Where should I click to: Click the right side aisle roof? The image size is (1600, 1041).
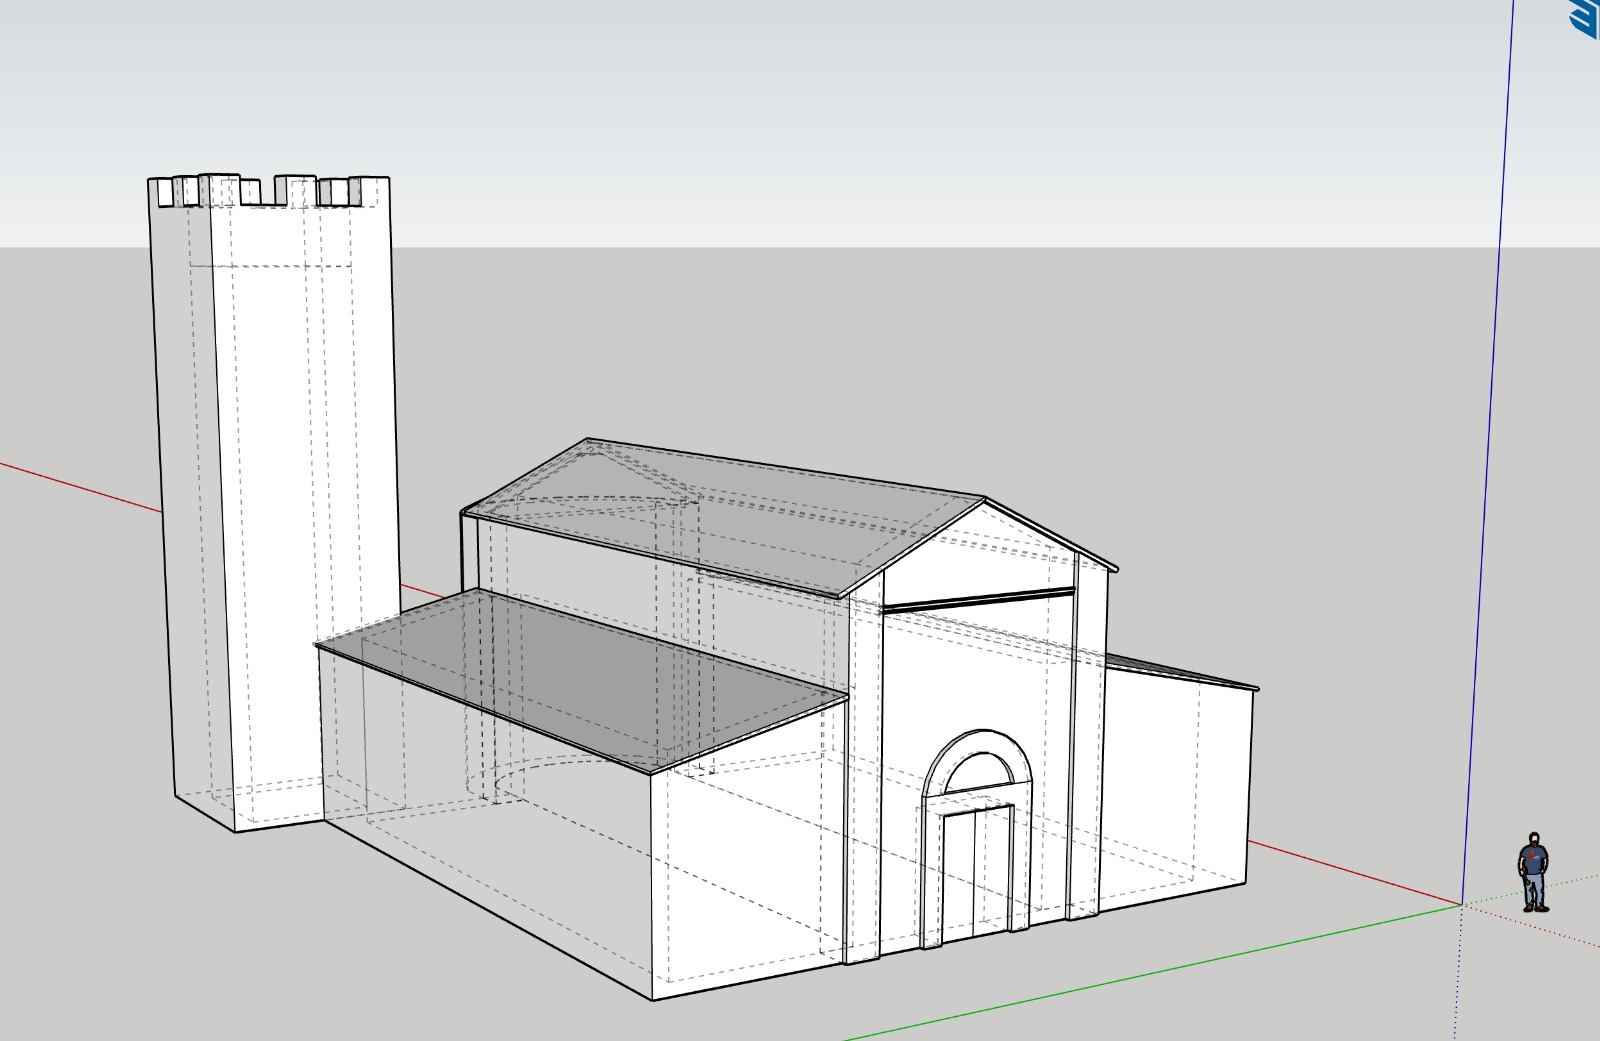1180,673
